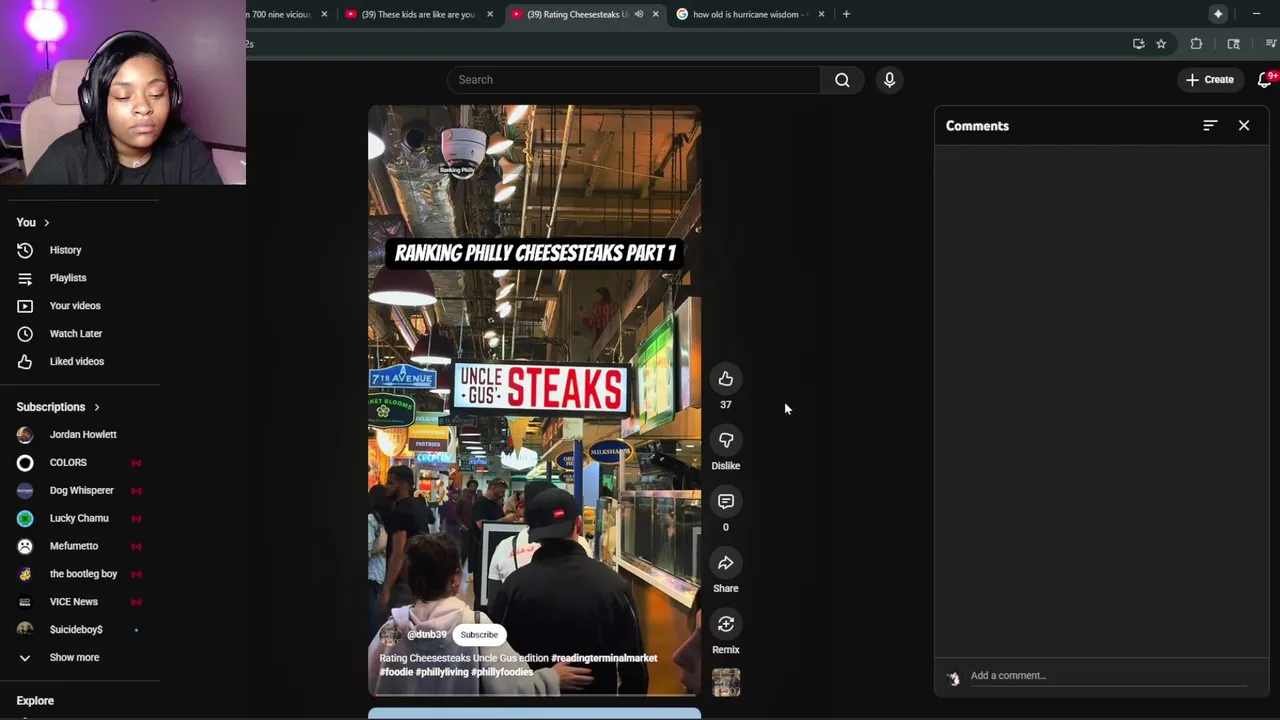Click the Create button

[x=1210, y=80]
